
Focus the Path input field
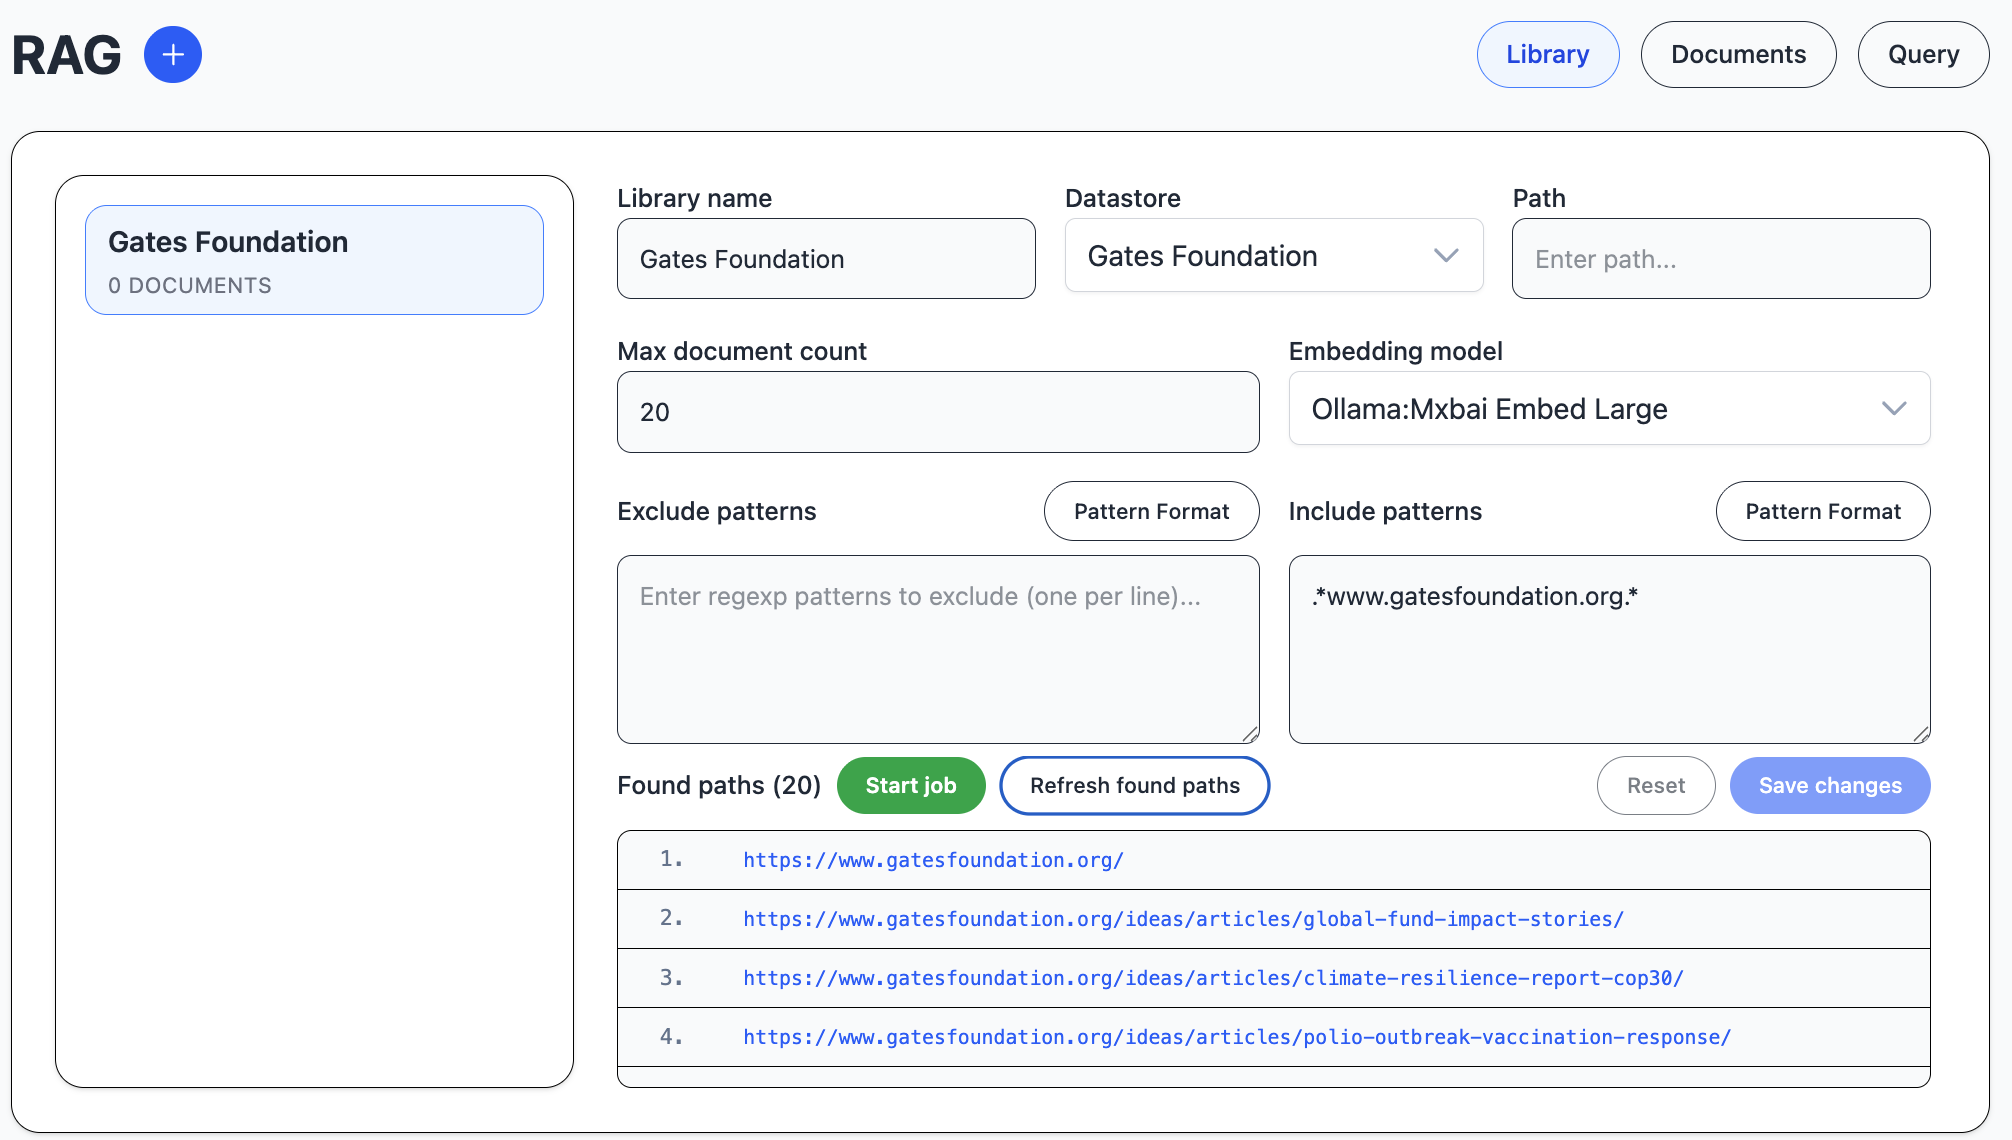coord(1720,259)
